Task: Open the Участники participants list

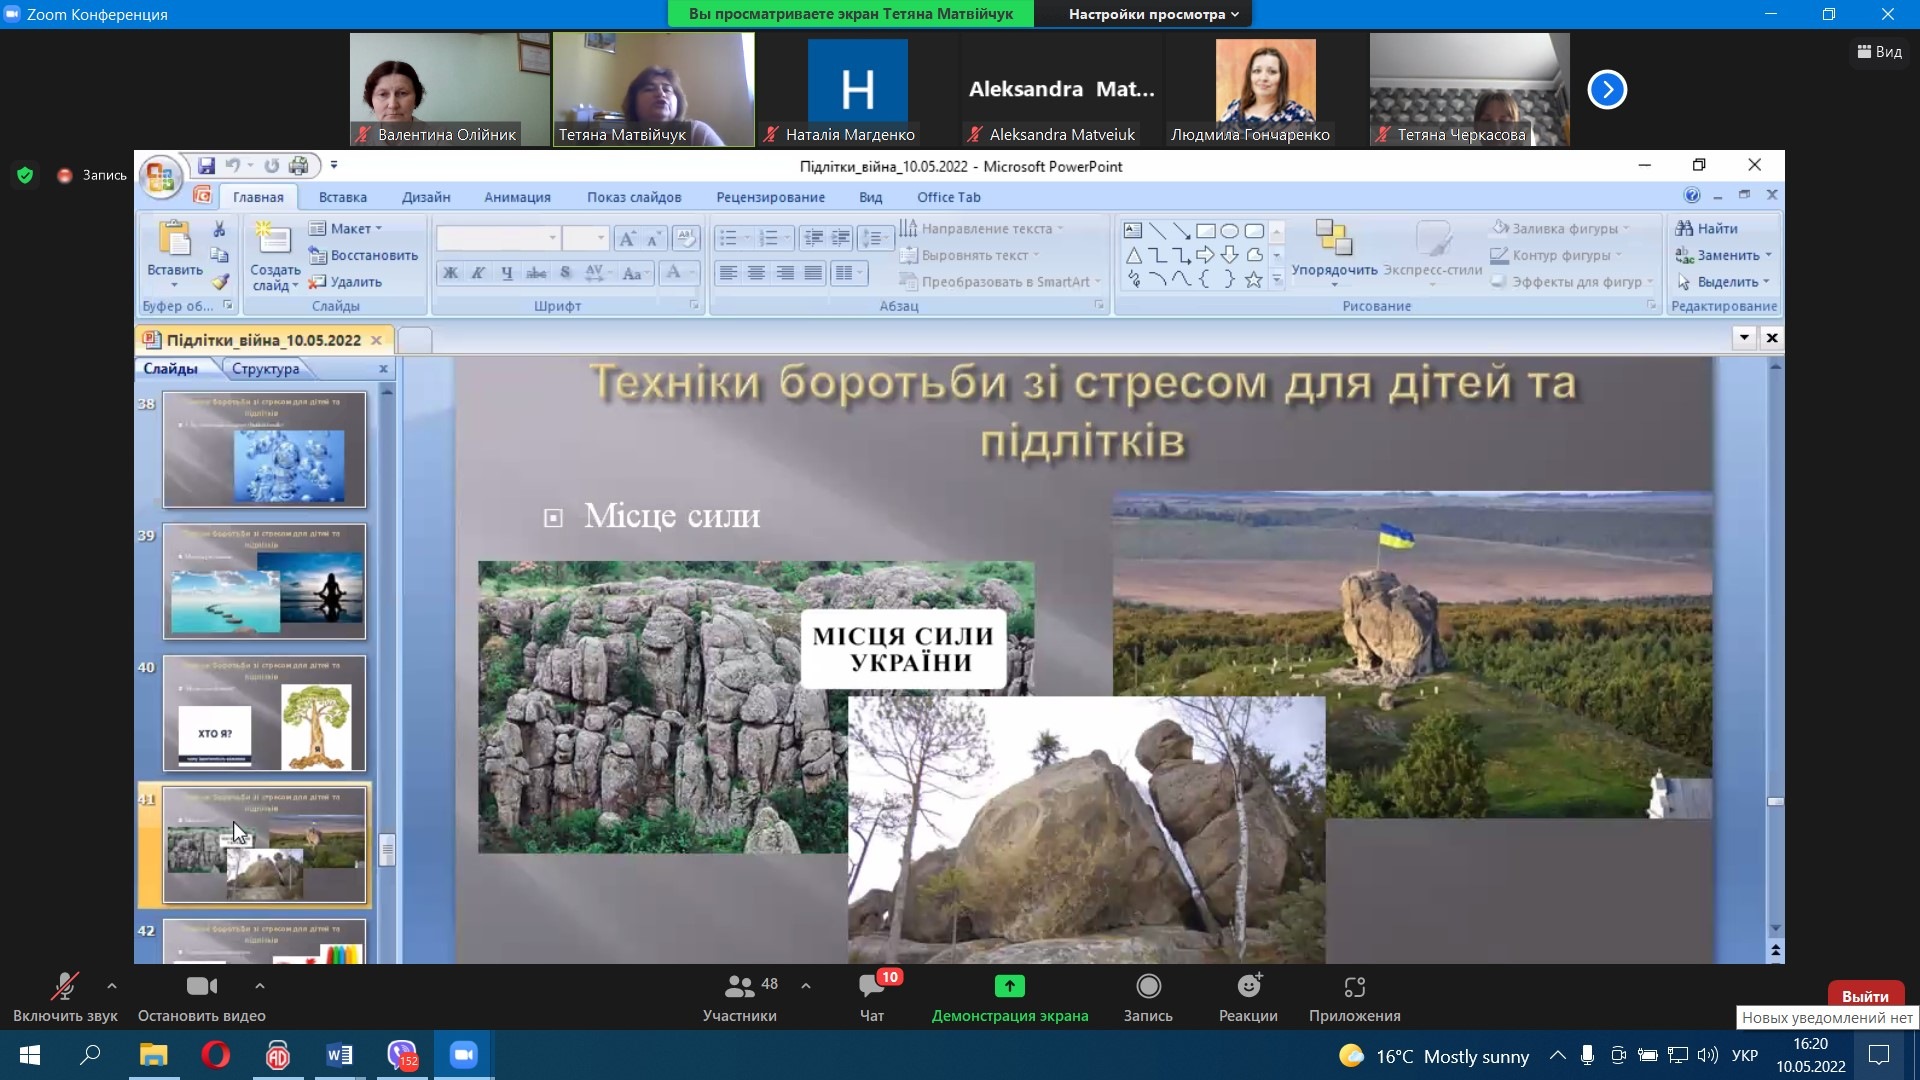Action: (739, 988)
